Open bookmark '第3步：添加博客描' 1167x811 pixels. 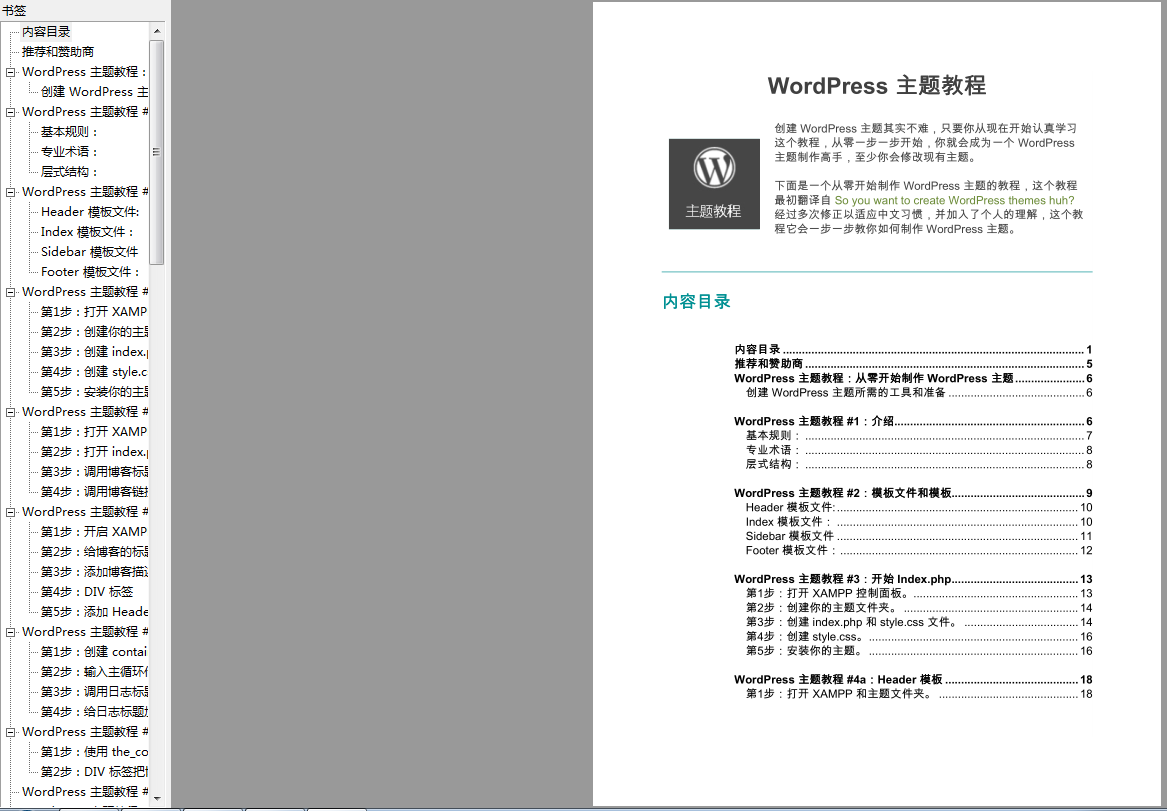click(x=95, y=572)
